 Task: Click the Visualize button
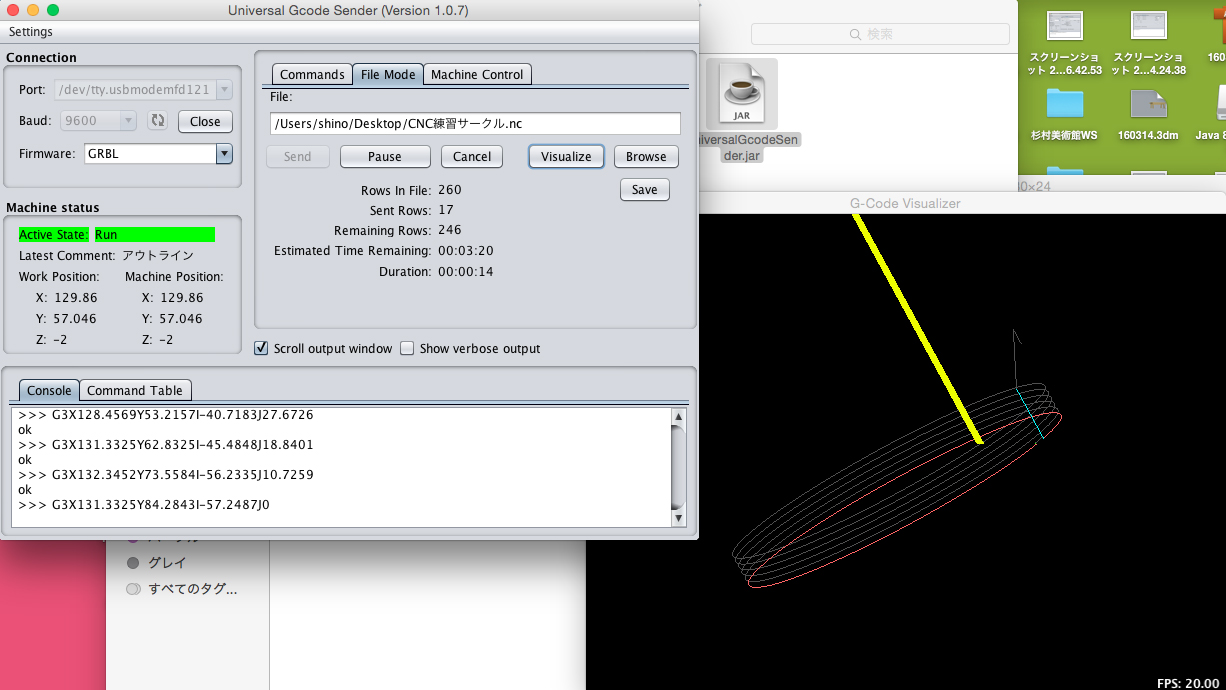[566, 156]
